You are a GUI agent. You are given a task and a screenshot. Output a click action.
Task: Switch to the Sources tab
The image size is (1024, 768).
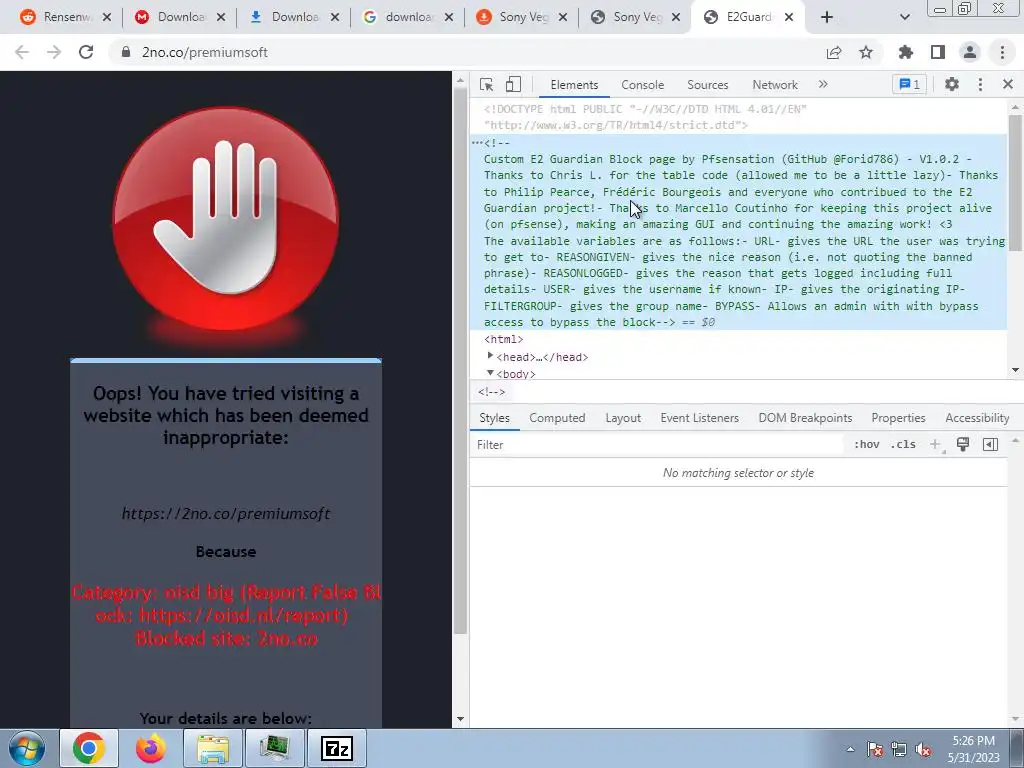click(x=707, y=85)
